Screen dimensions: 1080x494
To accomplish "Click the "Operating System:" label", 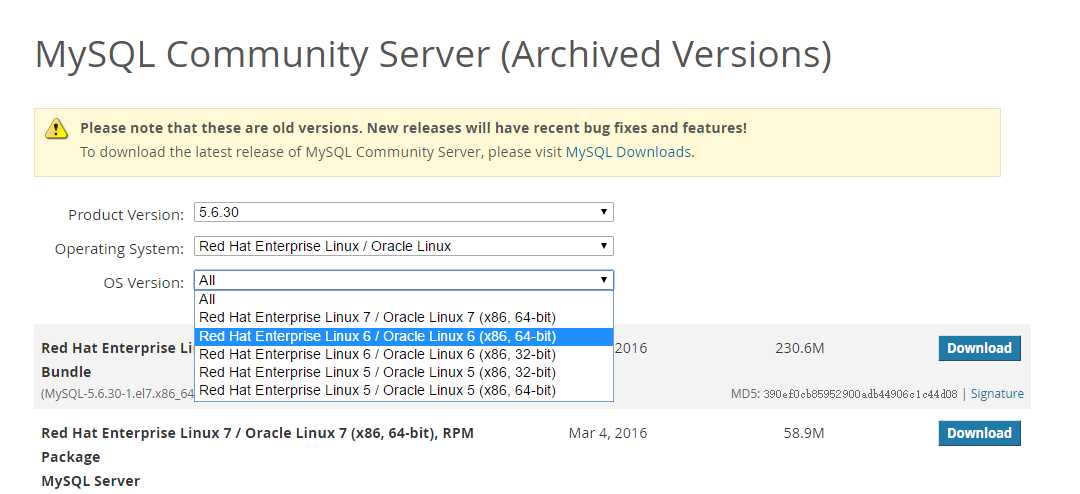I will (120, 249).
